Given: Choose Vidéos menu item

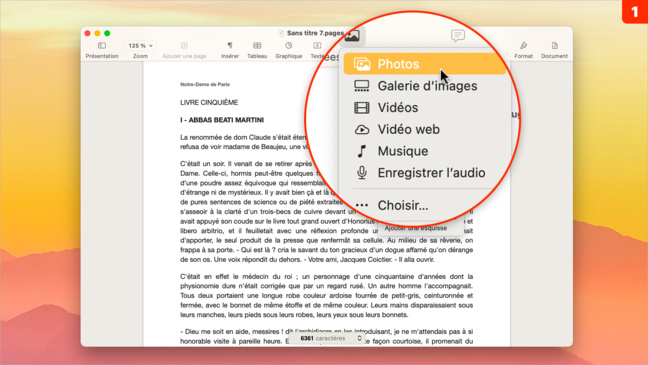Looking at the screenshot, I should tap(425, 108).
